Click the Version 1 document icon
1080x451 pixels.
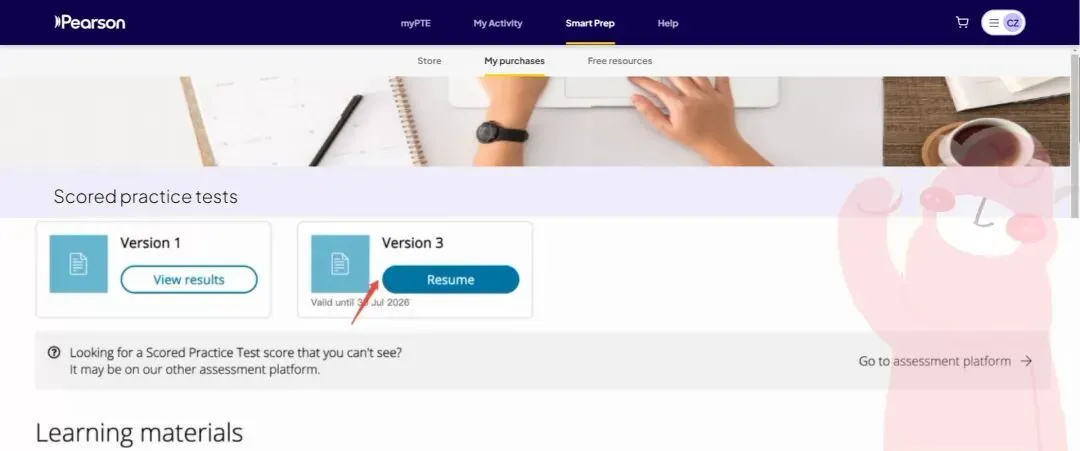(x=79, y=264)
